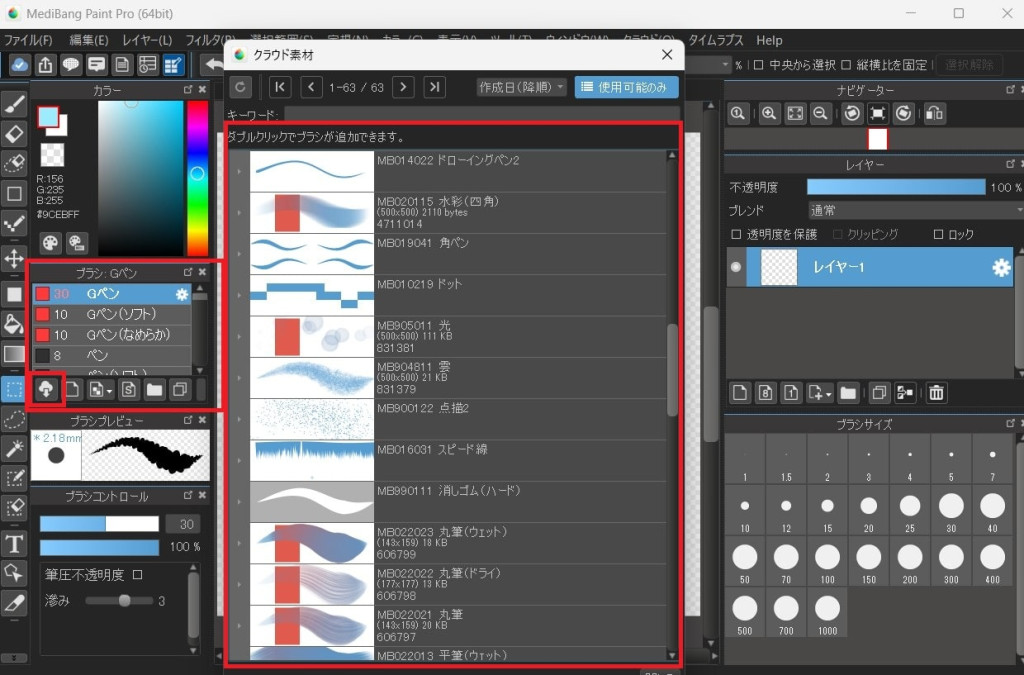
Task: Toggle 縦横比を固定 checkbox
Action: click(846, 65)
